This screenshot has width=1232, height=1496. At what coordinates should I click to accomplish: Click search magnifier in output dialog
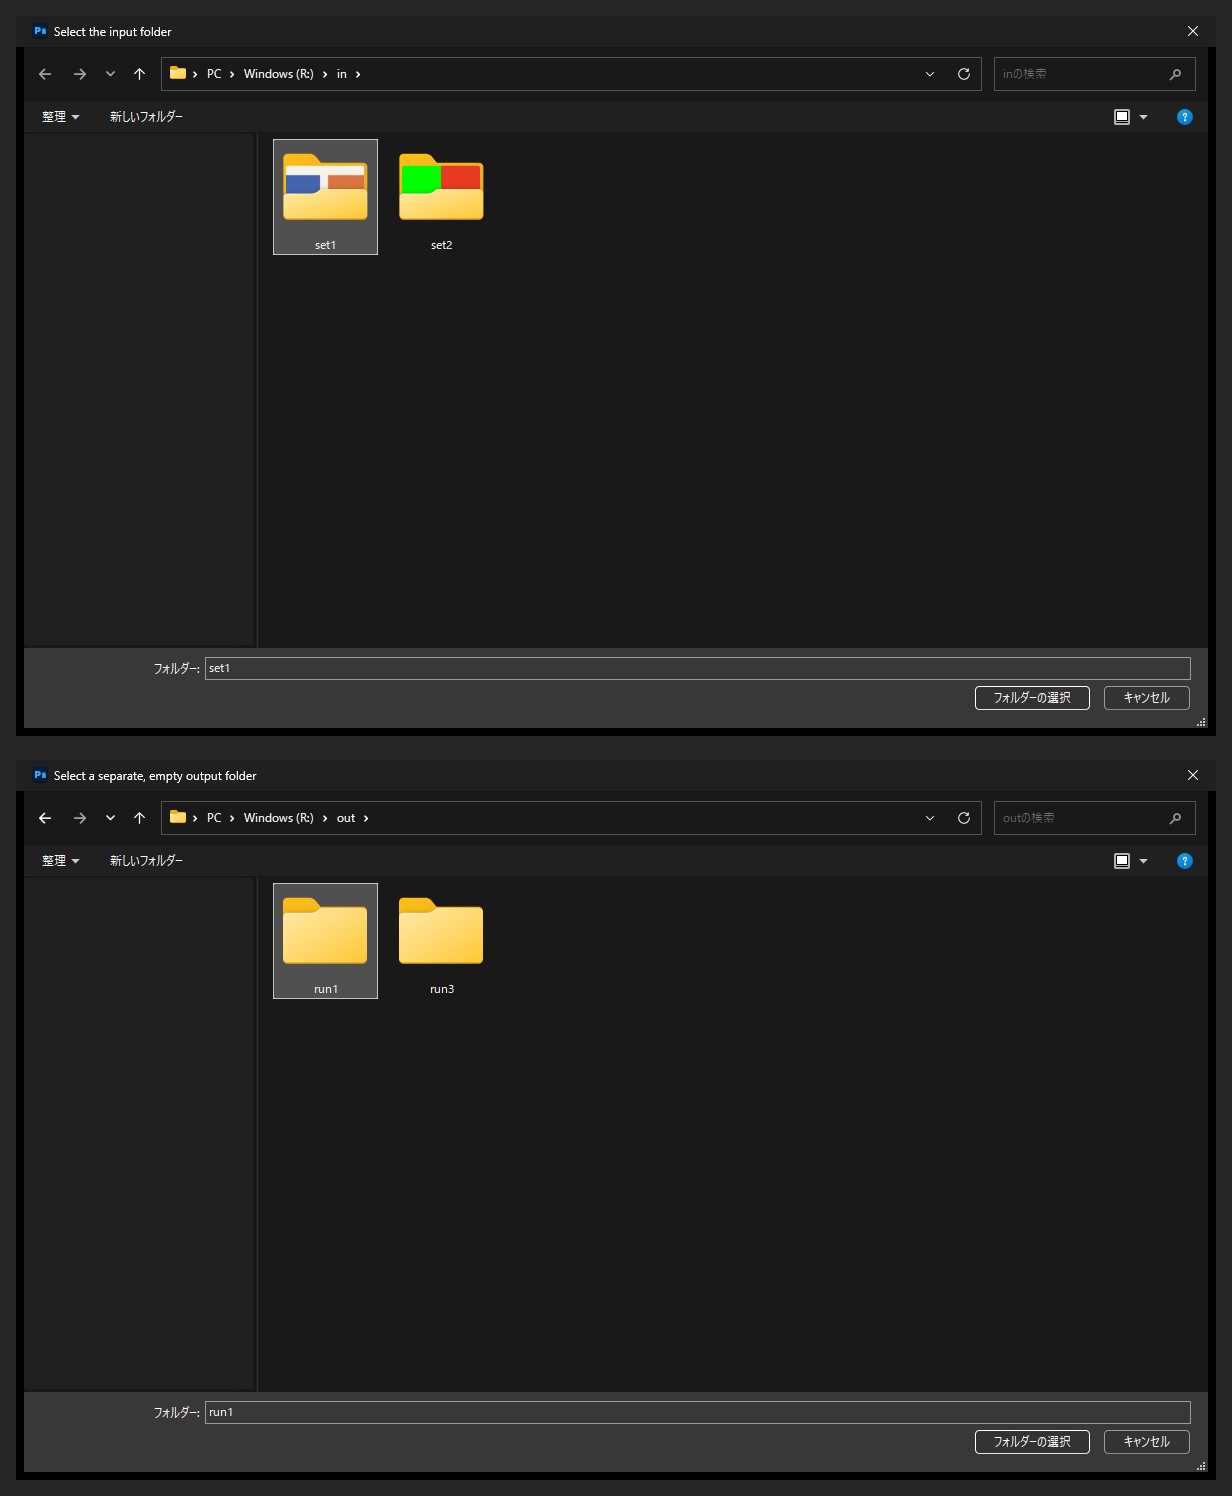[x=1176, y=818]
